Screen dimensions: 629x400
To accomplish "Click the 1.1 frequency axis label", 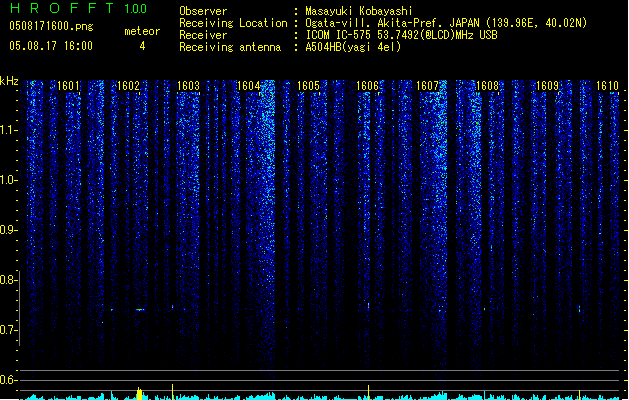I will click(x=7, y=130).
